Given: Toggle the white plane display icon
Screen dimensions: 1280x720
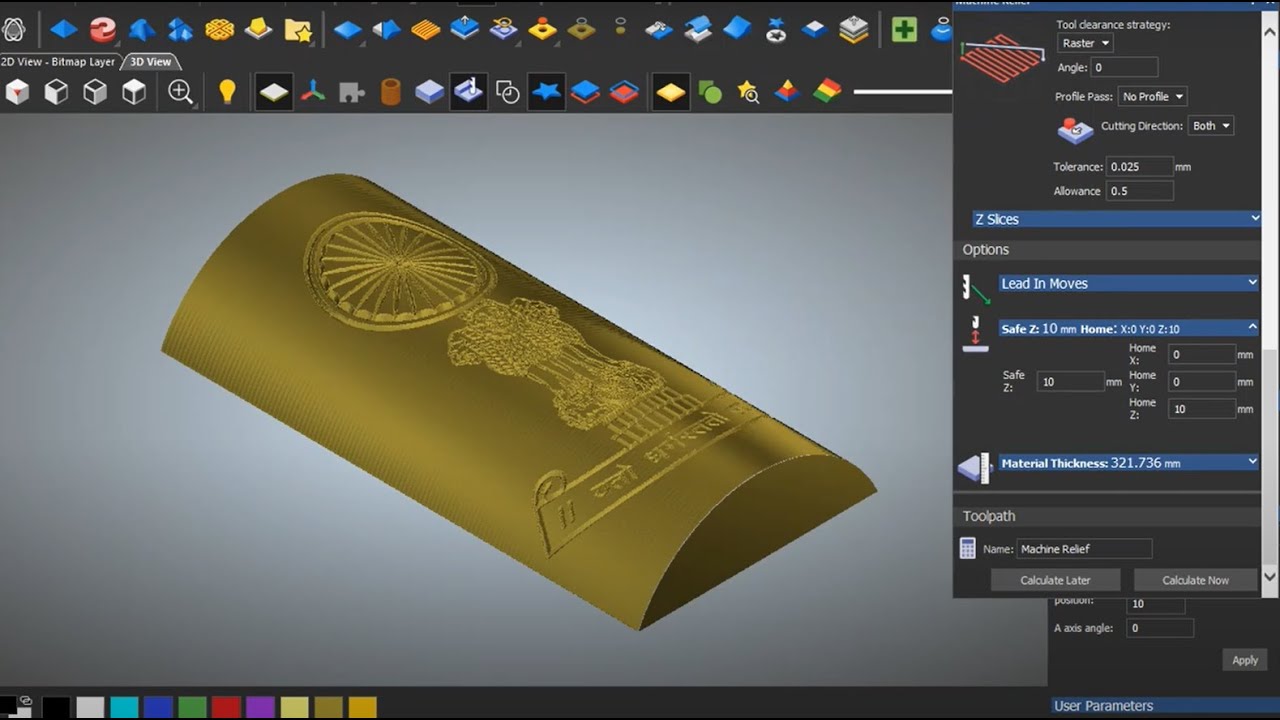Looking at the screenshot, I should (x=273, y=93).
